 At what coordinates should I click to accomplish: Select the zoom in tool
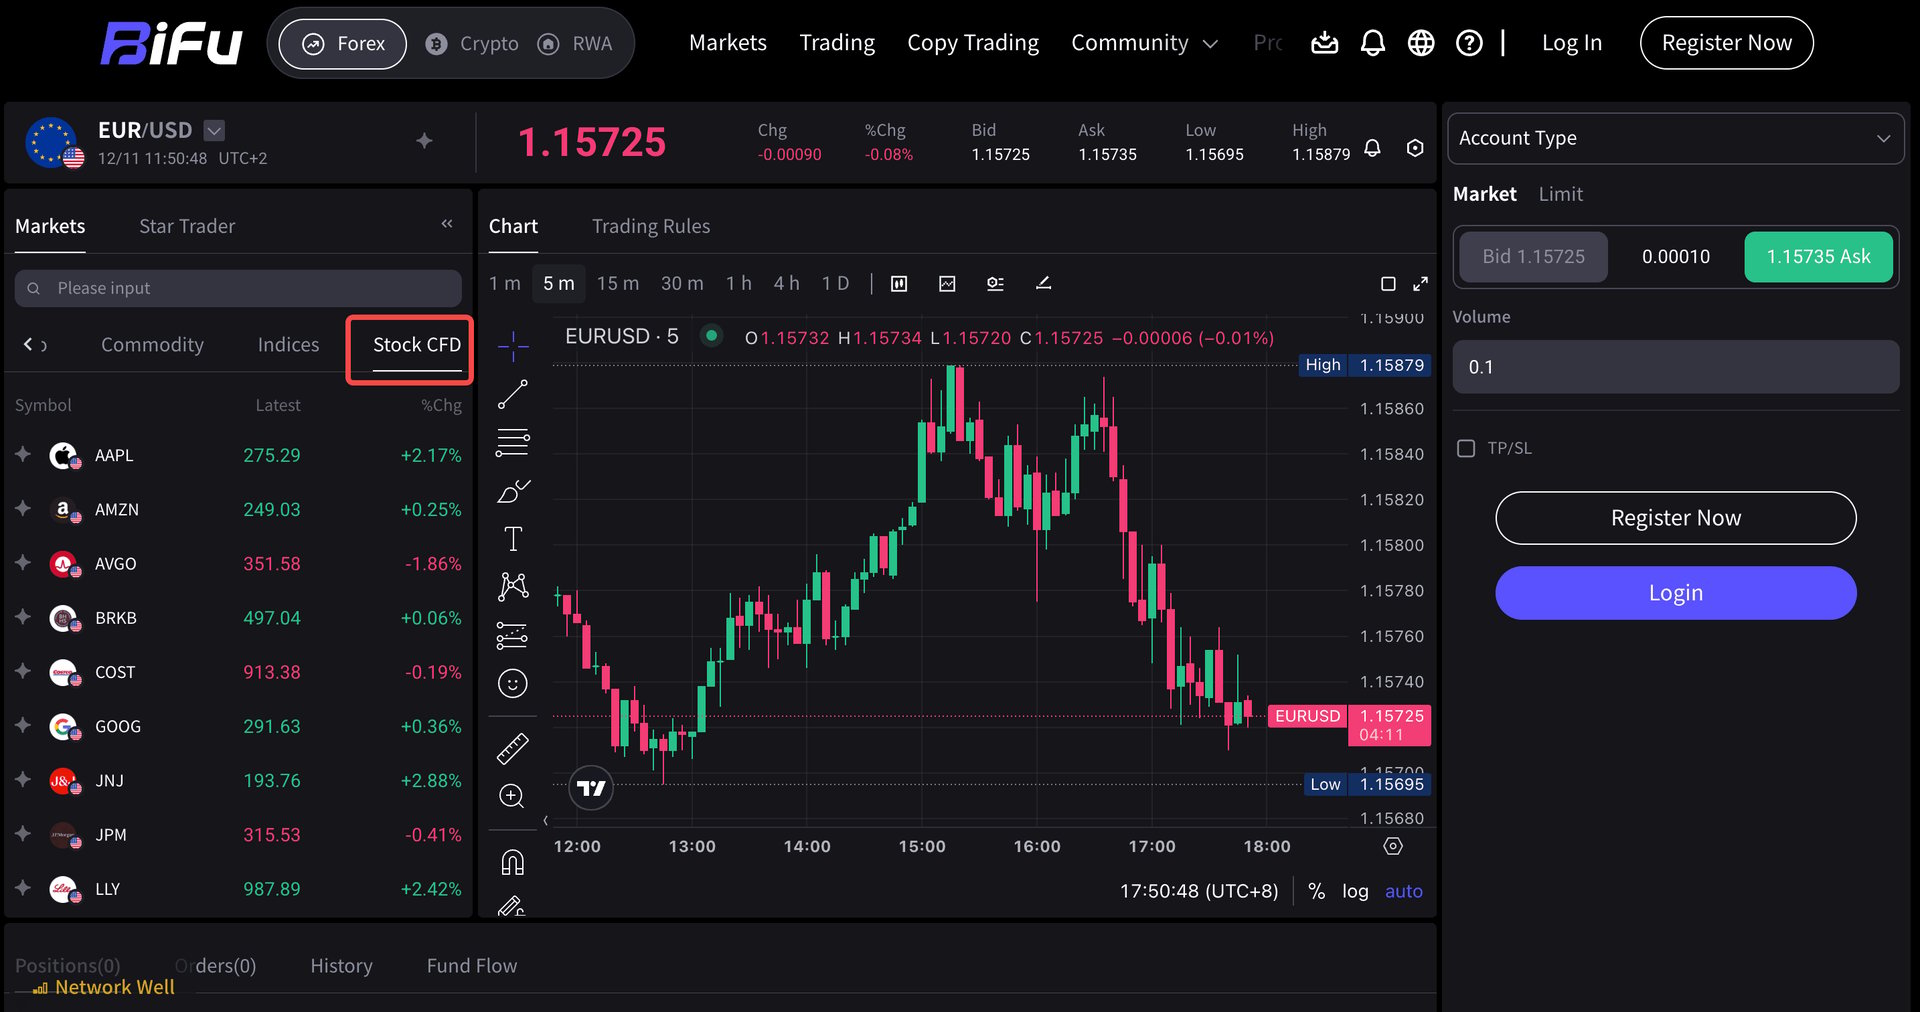click(512, 796)
